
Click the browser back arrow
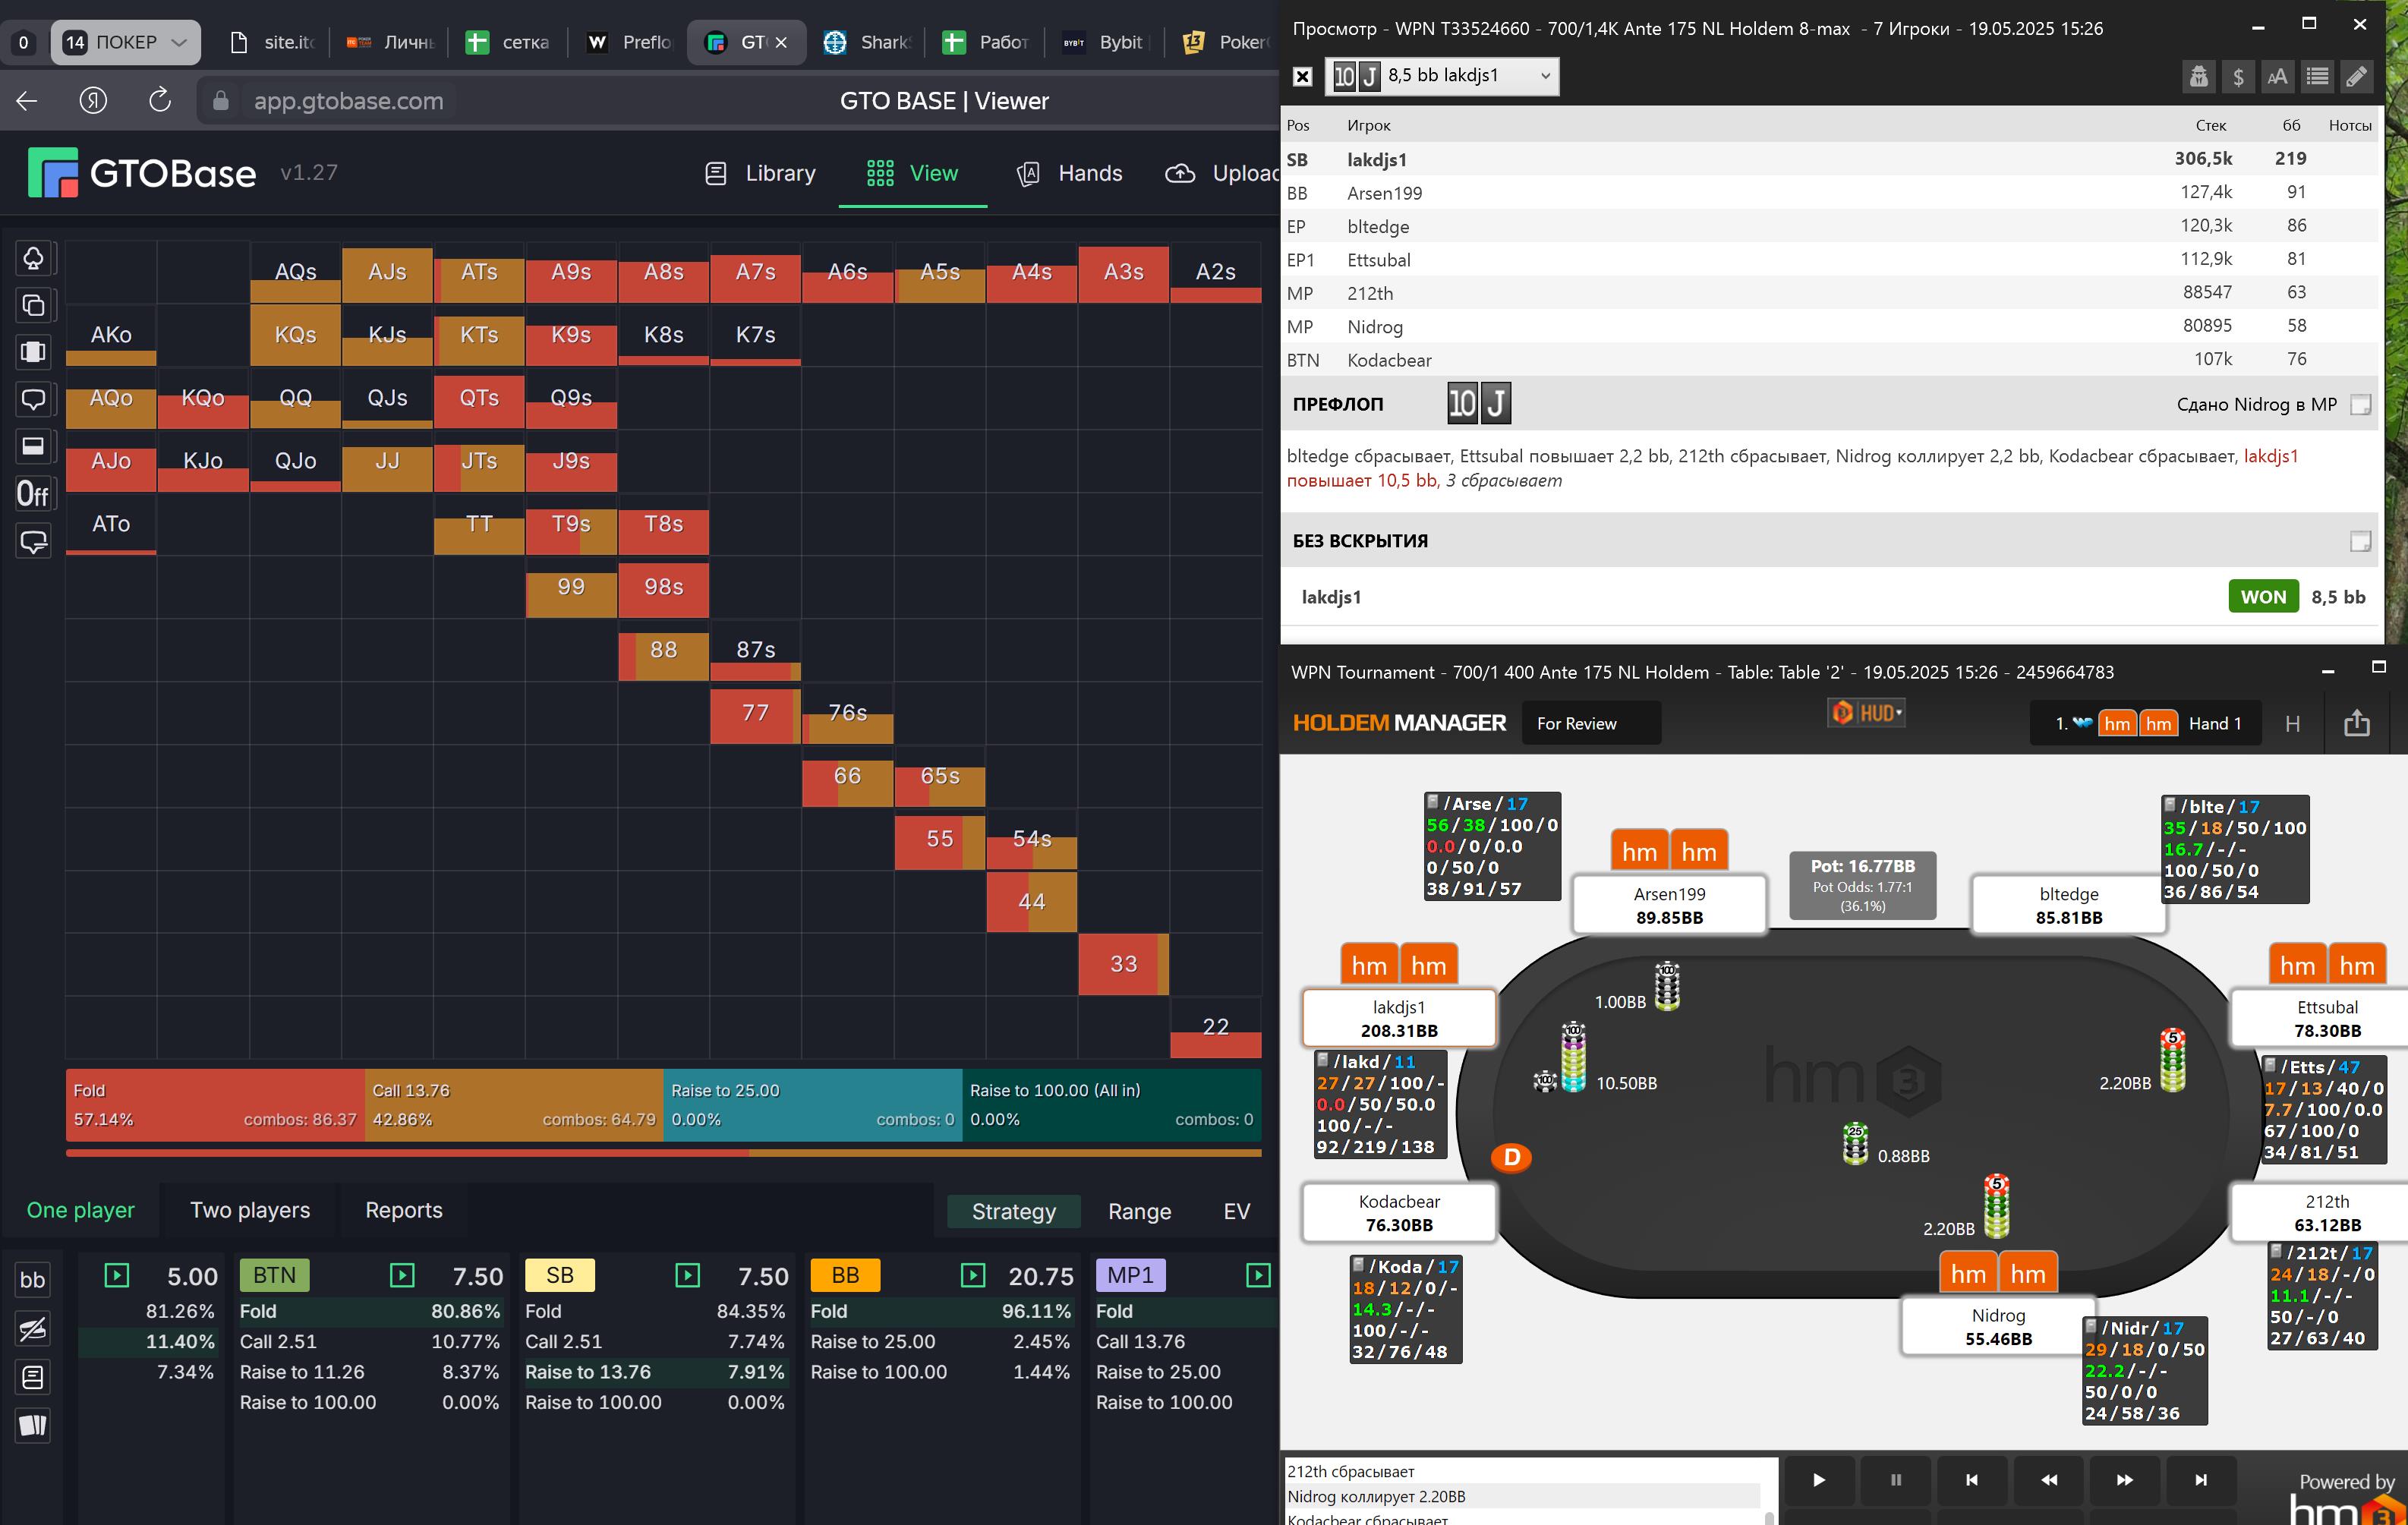pos(27,101)
